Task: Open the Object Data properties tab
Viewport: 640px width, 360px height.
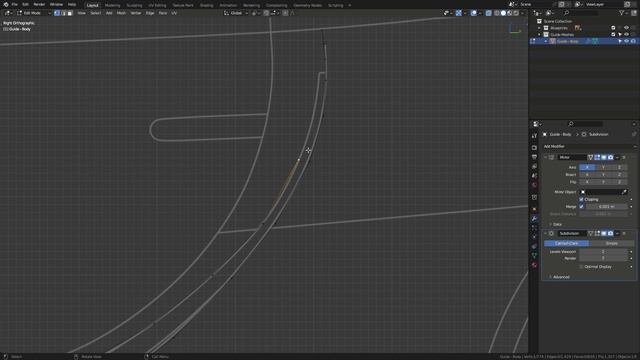Action: pos(534,256)
